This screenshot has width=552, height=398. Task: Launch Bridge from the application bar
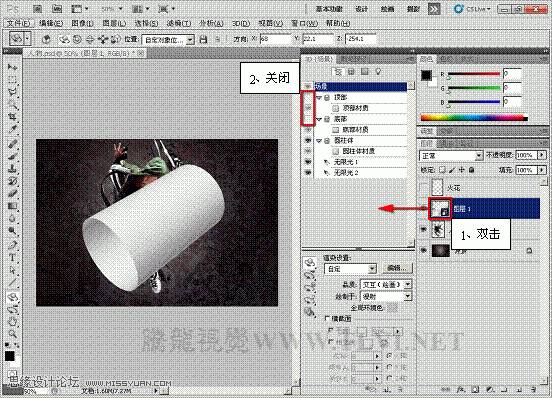37,9
